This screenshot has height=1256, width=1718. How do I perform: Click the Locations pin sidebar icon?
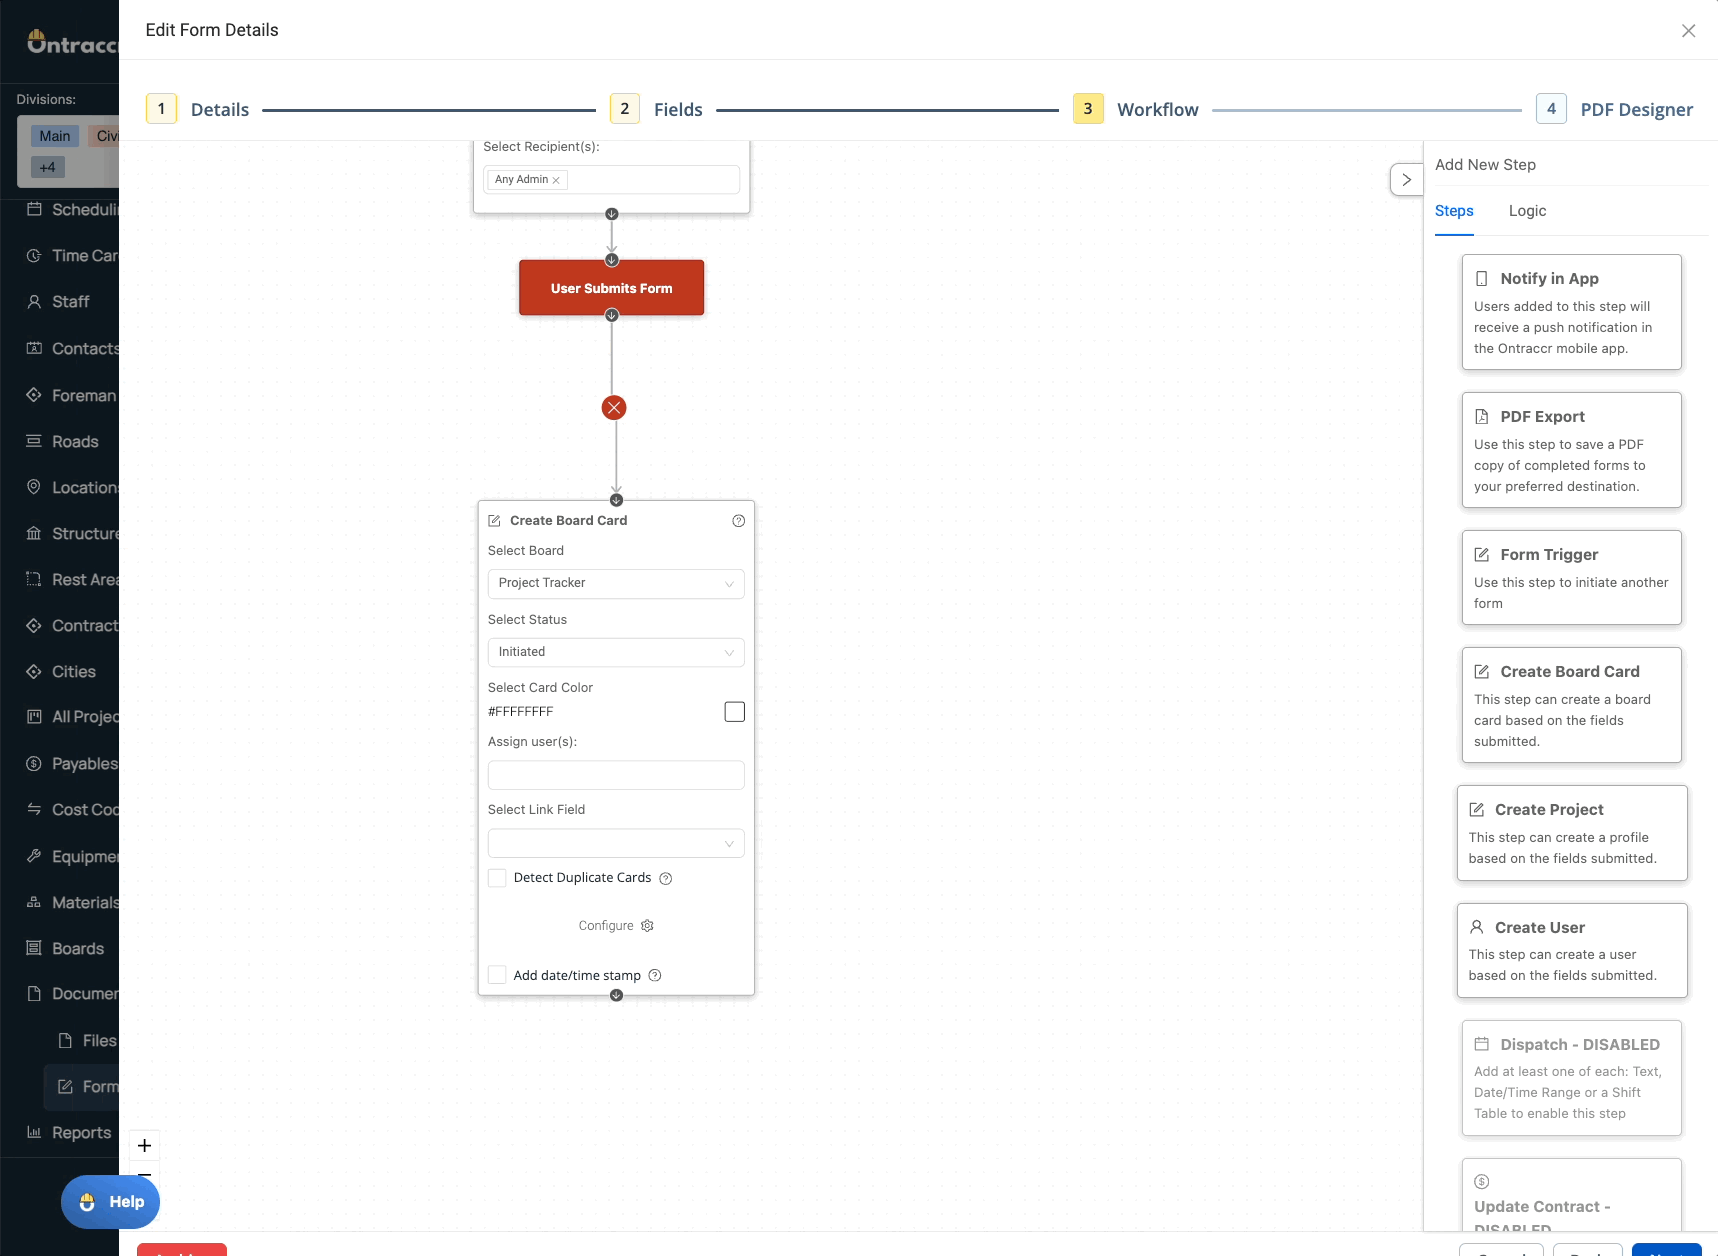pos(34,487)
